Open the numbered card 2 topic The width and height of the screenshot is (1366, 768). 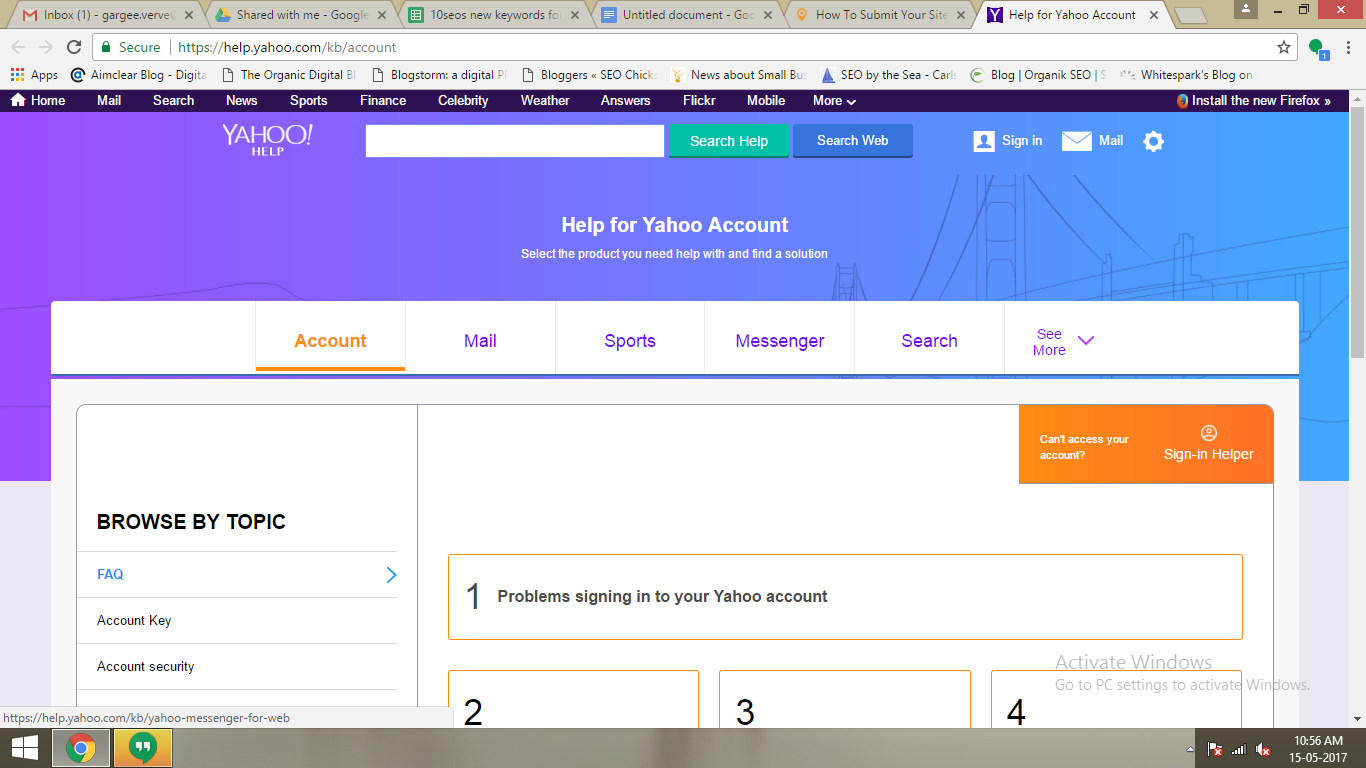coord(573,699)
